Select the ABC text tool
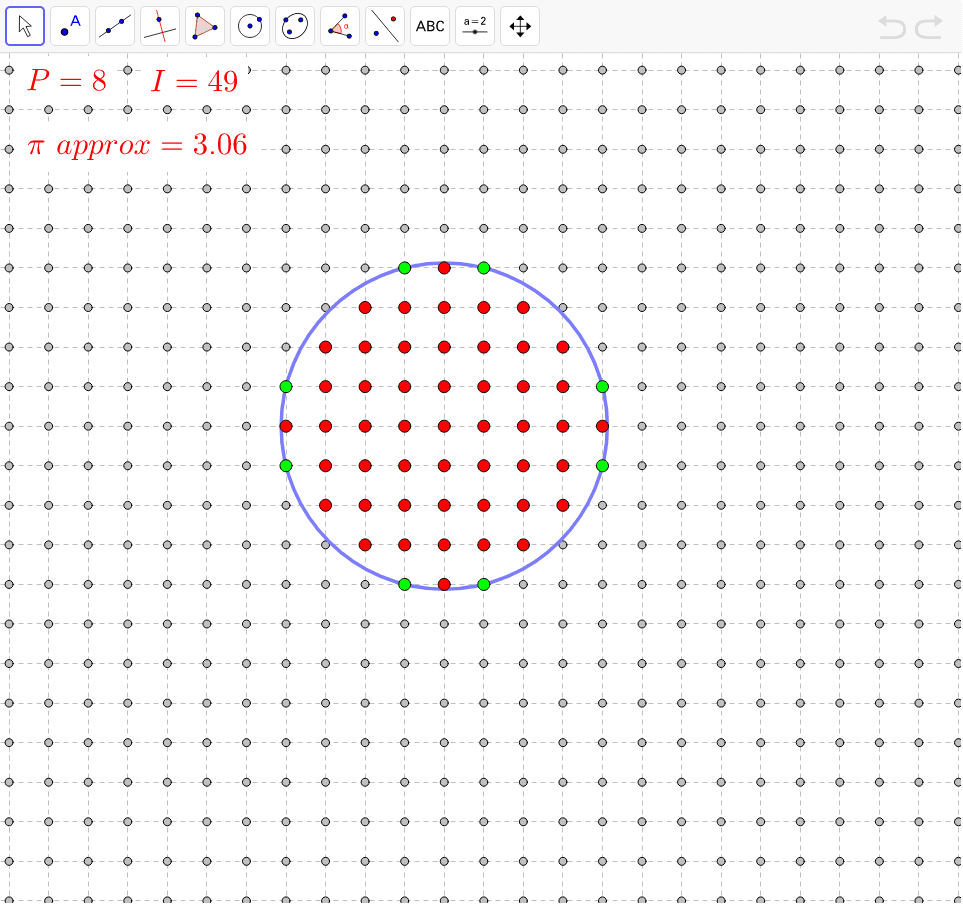 (x=429, y=25)
